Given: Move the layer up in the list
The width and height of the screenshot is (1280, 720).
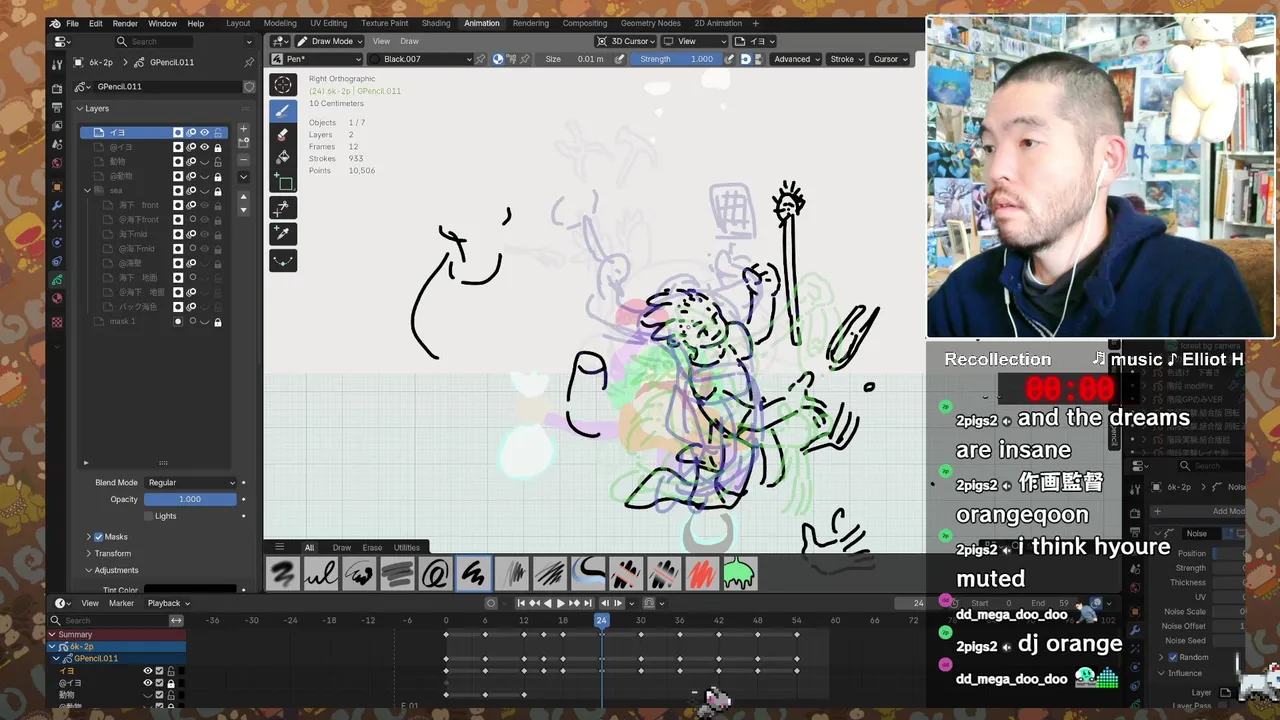Looking at the screenshot, I should [243, 197].
